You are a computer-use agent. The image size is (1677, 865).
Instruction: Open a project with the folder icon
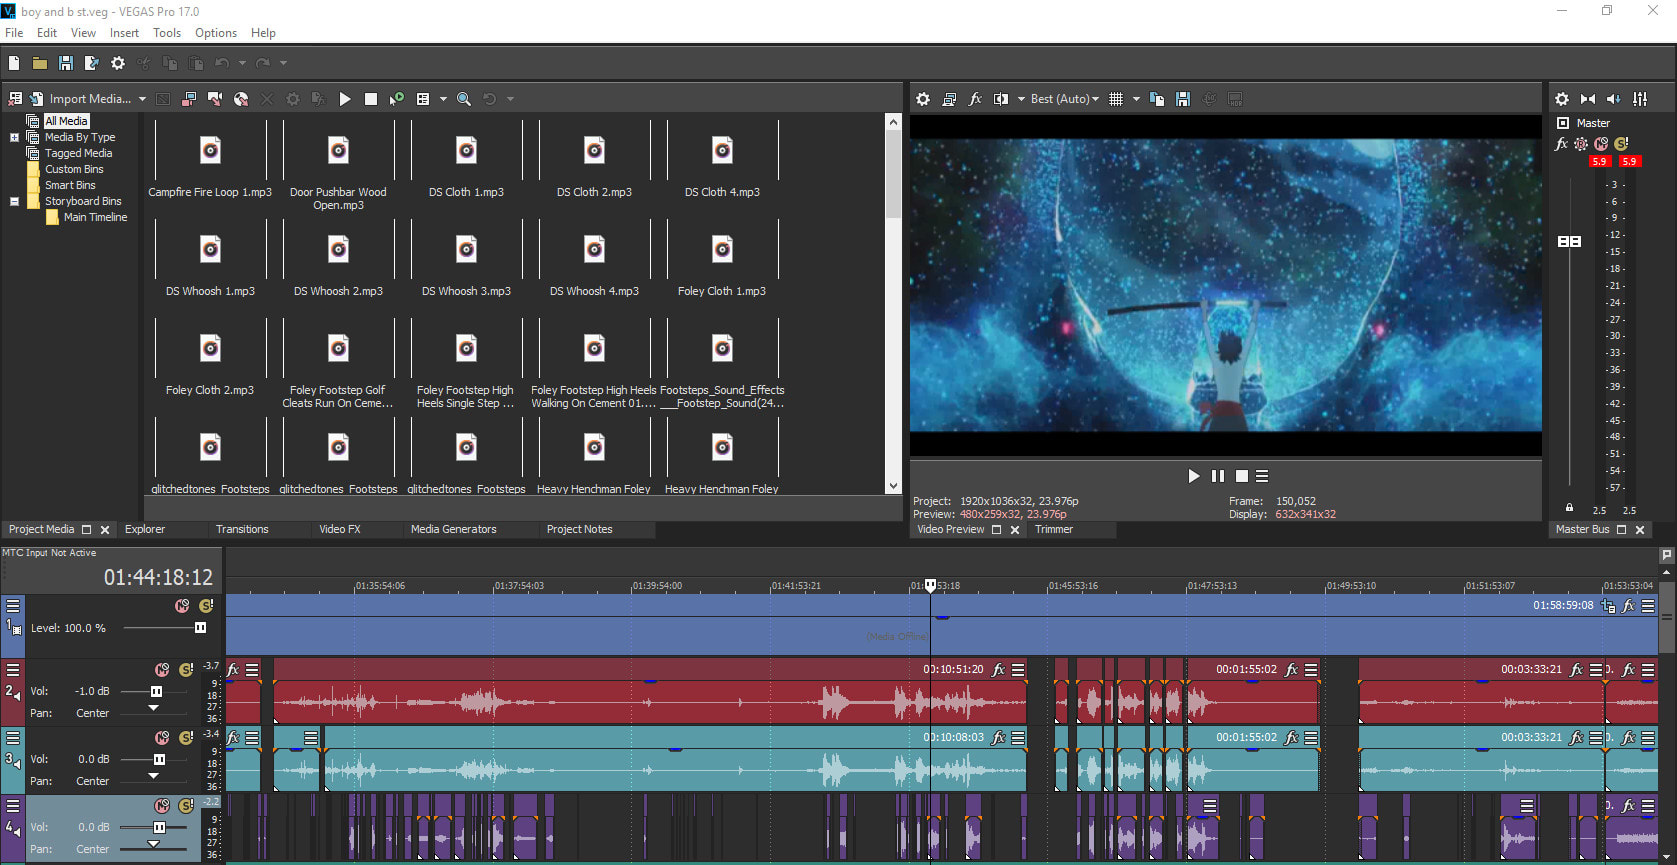coord(40,63)
